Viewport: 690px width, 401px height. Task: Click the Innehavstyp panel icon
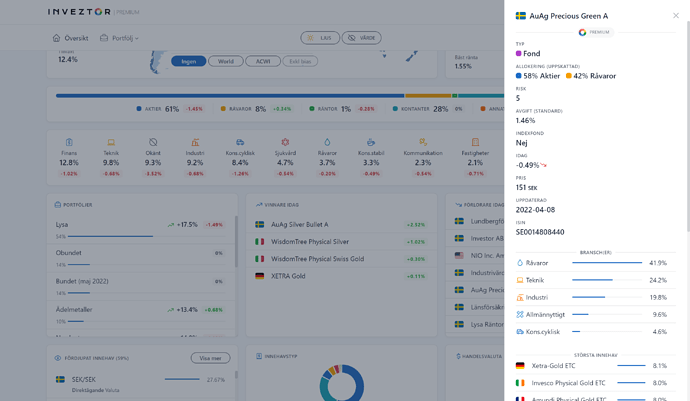(x=259, y=356)
